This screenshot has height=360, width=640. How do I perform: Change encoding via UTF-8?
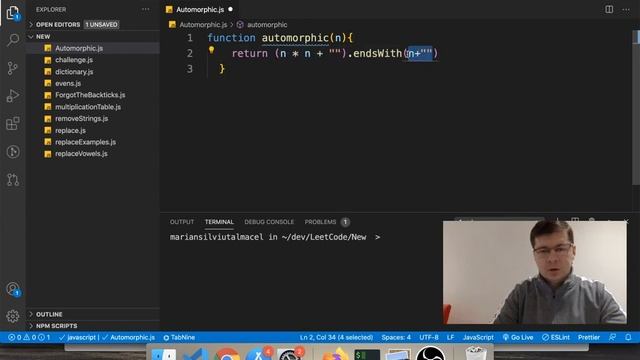click(429, 338)
